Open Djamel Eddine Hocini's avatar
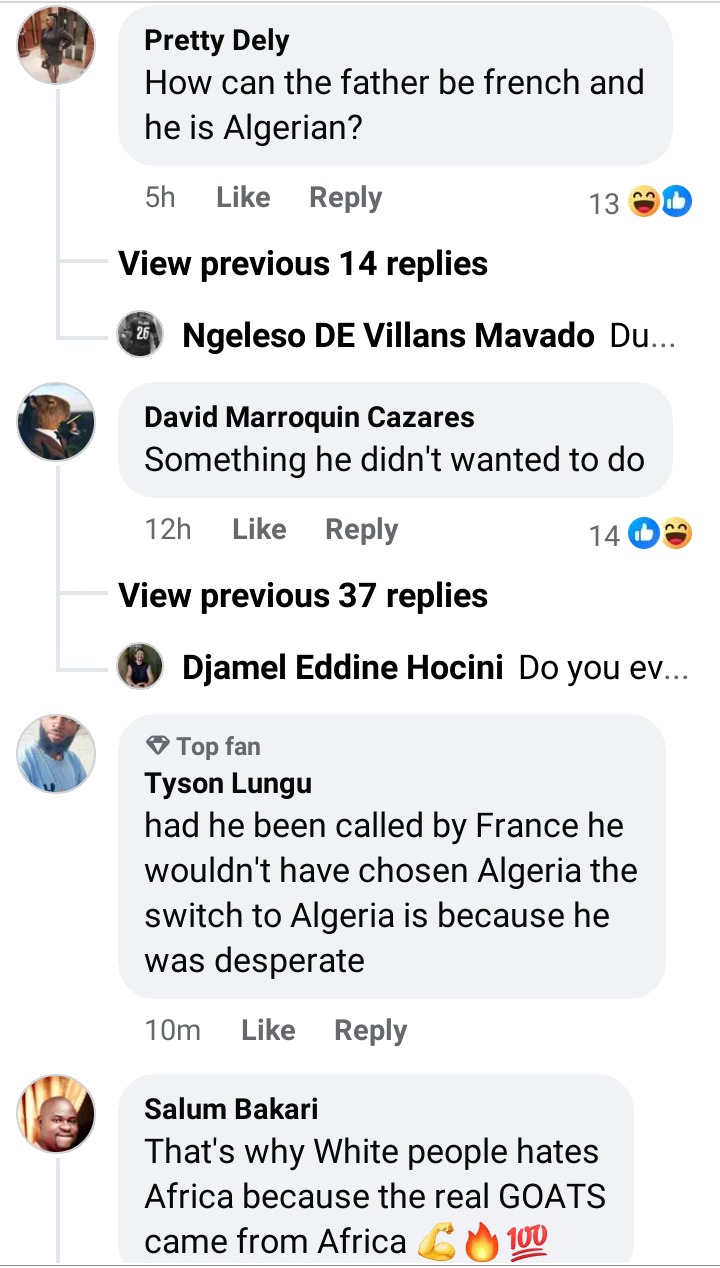 [140, 667]
